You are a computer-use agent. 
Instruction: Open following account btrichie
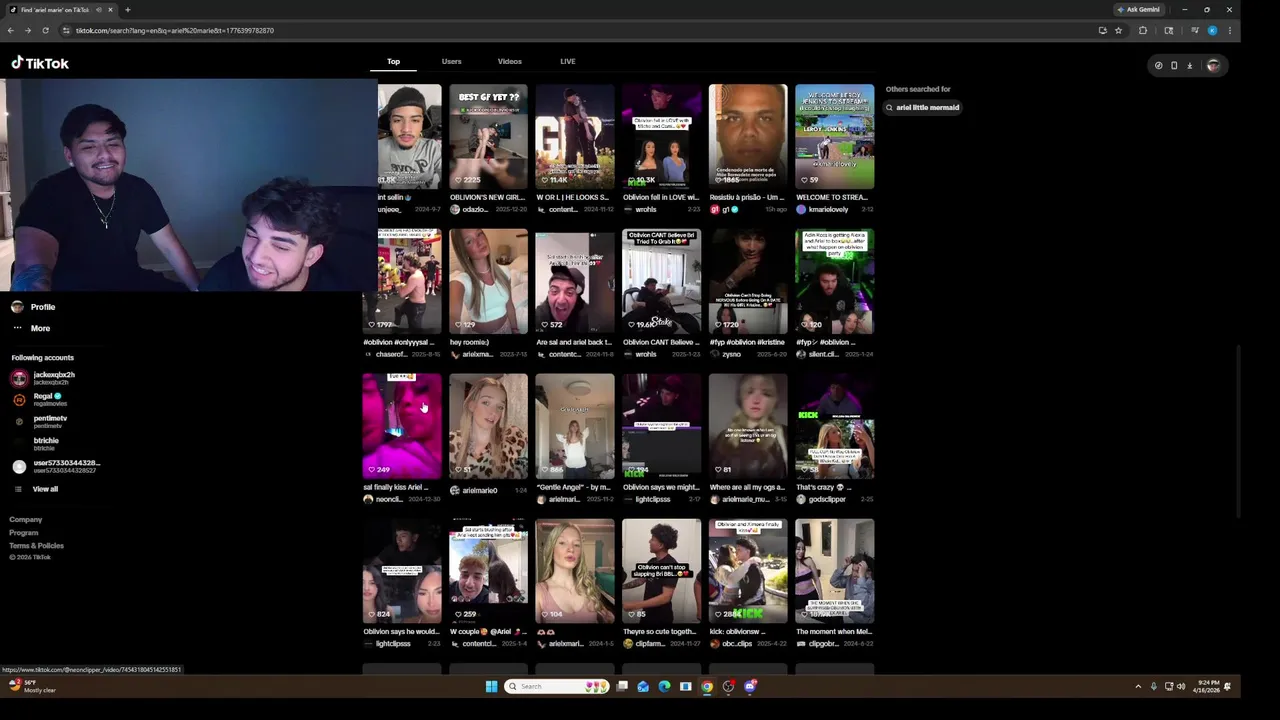tap(36, 443)
